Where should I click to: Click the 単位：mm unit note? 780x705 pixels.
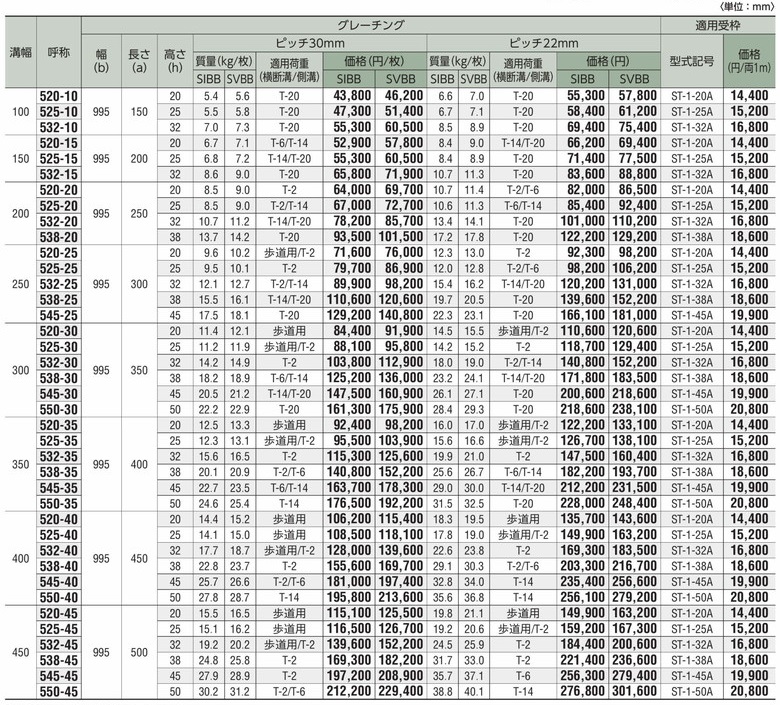[x=746, y=6]
